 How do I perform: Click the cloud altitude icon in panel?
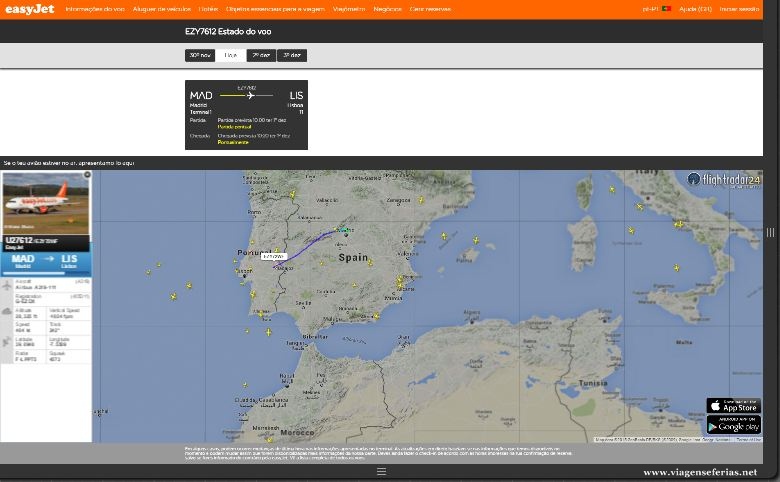click(6, 312)
